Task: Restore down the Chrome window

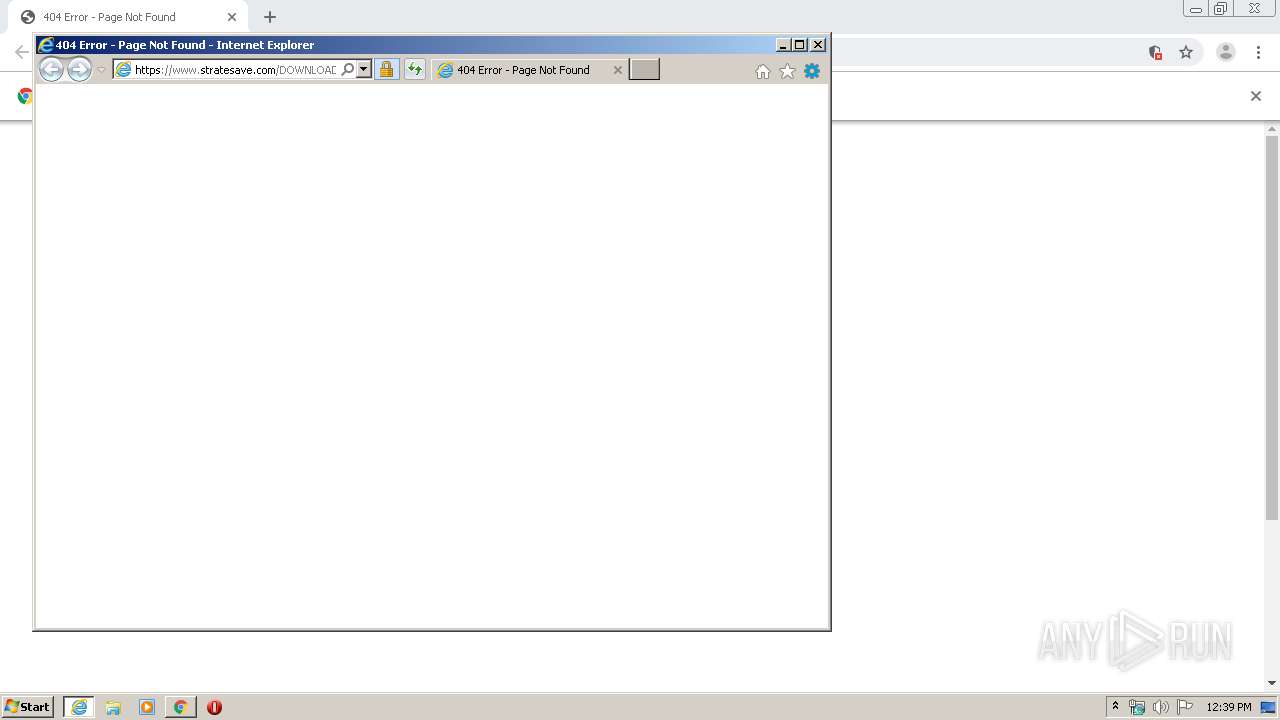Action: tap(1221, 9)
